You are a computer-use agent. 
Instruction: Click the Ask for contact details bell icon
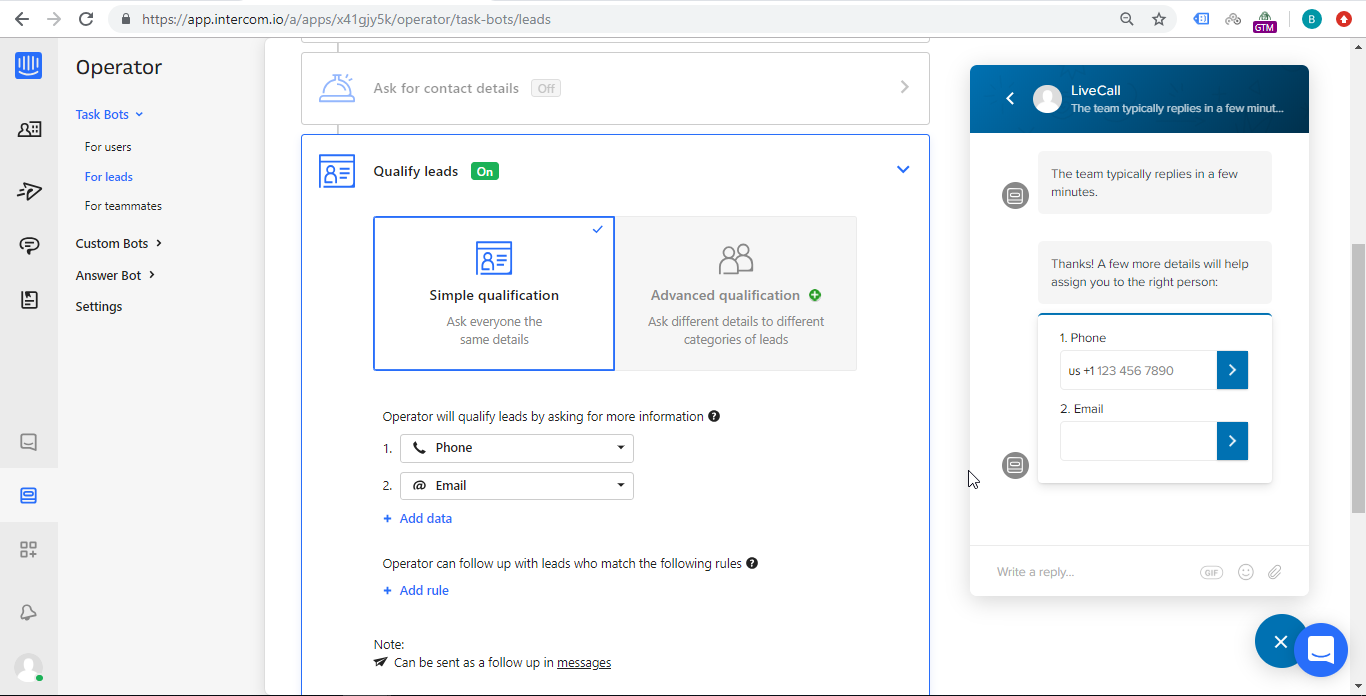[x=337, y=88]
